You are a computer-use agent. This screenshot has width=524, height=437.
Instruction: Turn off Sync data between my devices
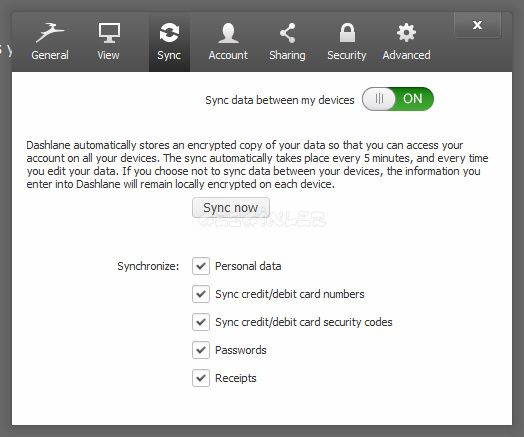398,99
